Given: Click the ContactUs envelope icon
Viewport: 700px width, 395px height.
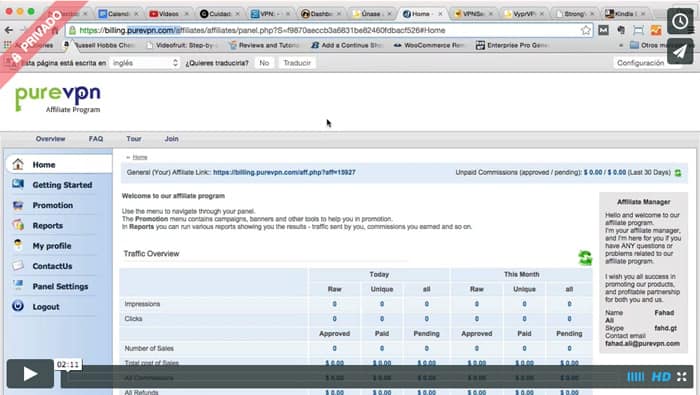Looking at the screenshot, I should (x=18, y=266).
